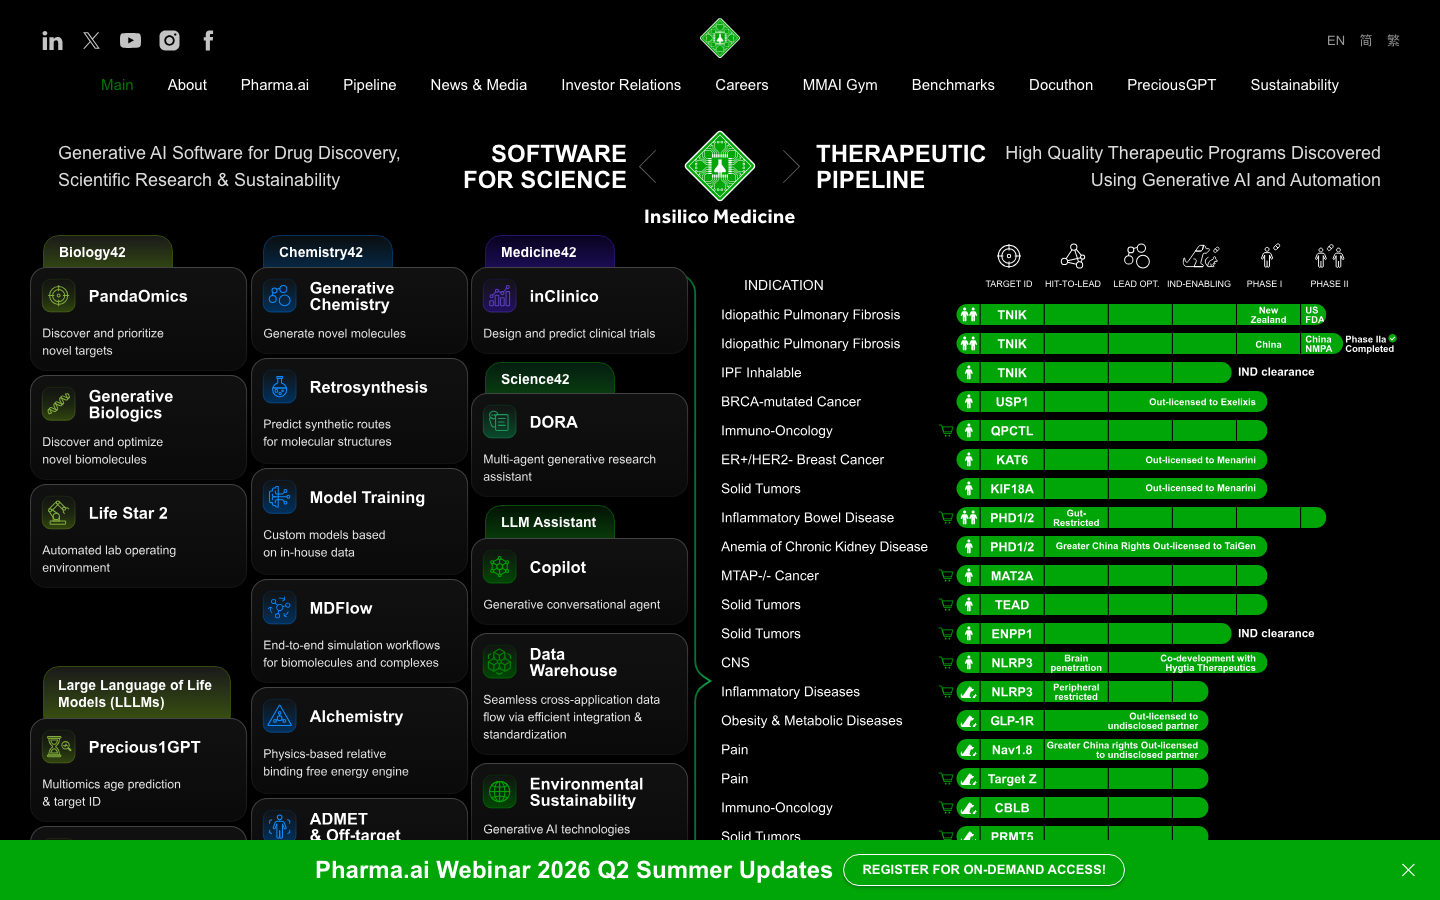Click the Generative Chemistry molecule icon
The image size is (1440, 900).
280,296
